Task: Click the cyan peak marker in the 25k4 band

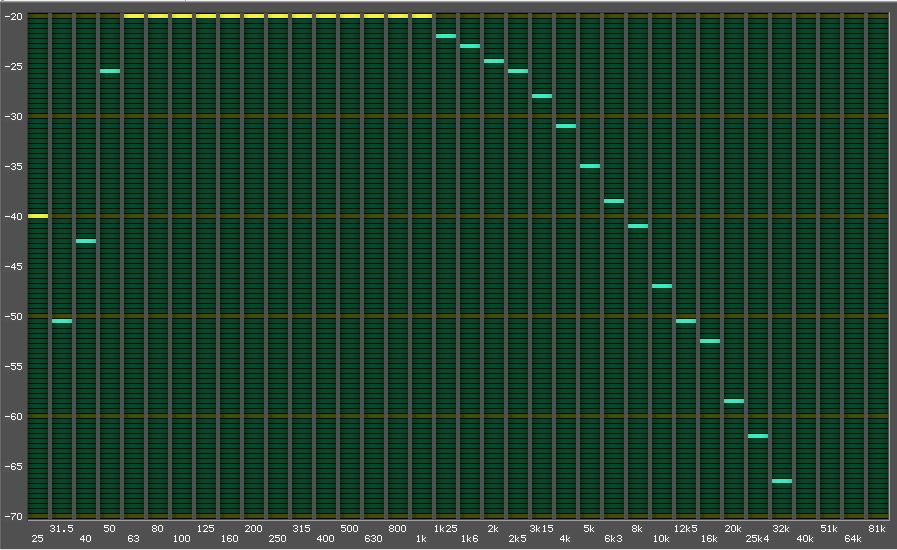Action: (759, 436)
